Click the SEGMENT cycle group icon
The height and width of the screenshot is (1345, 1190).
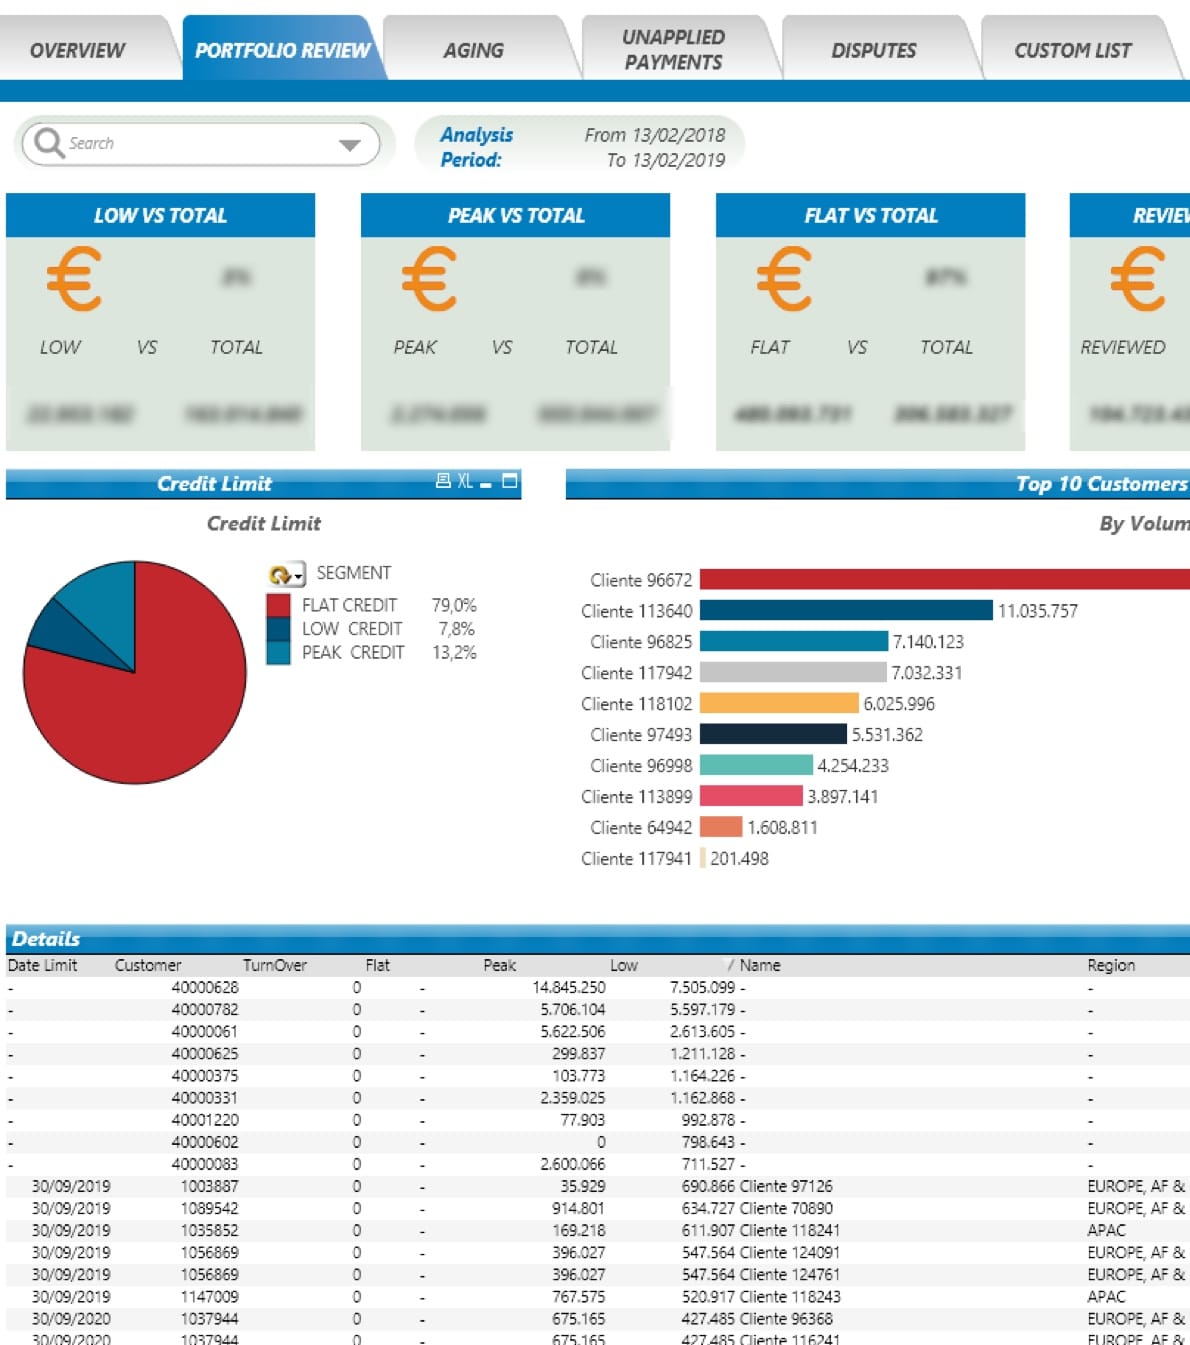(x=285, y=574)
